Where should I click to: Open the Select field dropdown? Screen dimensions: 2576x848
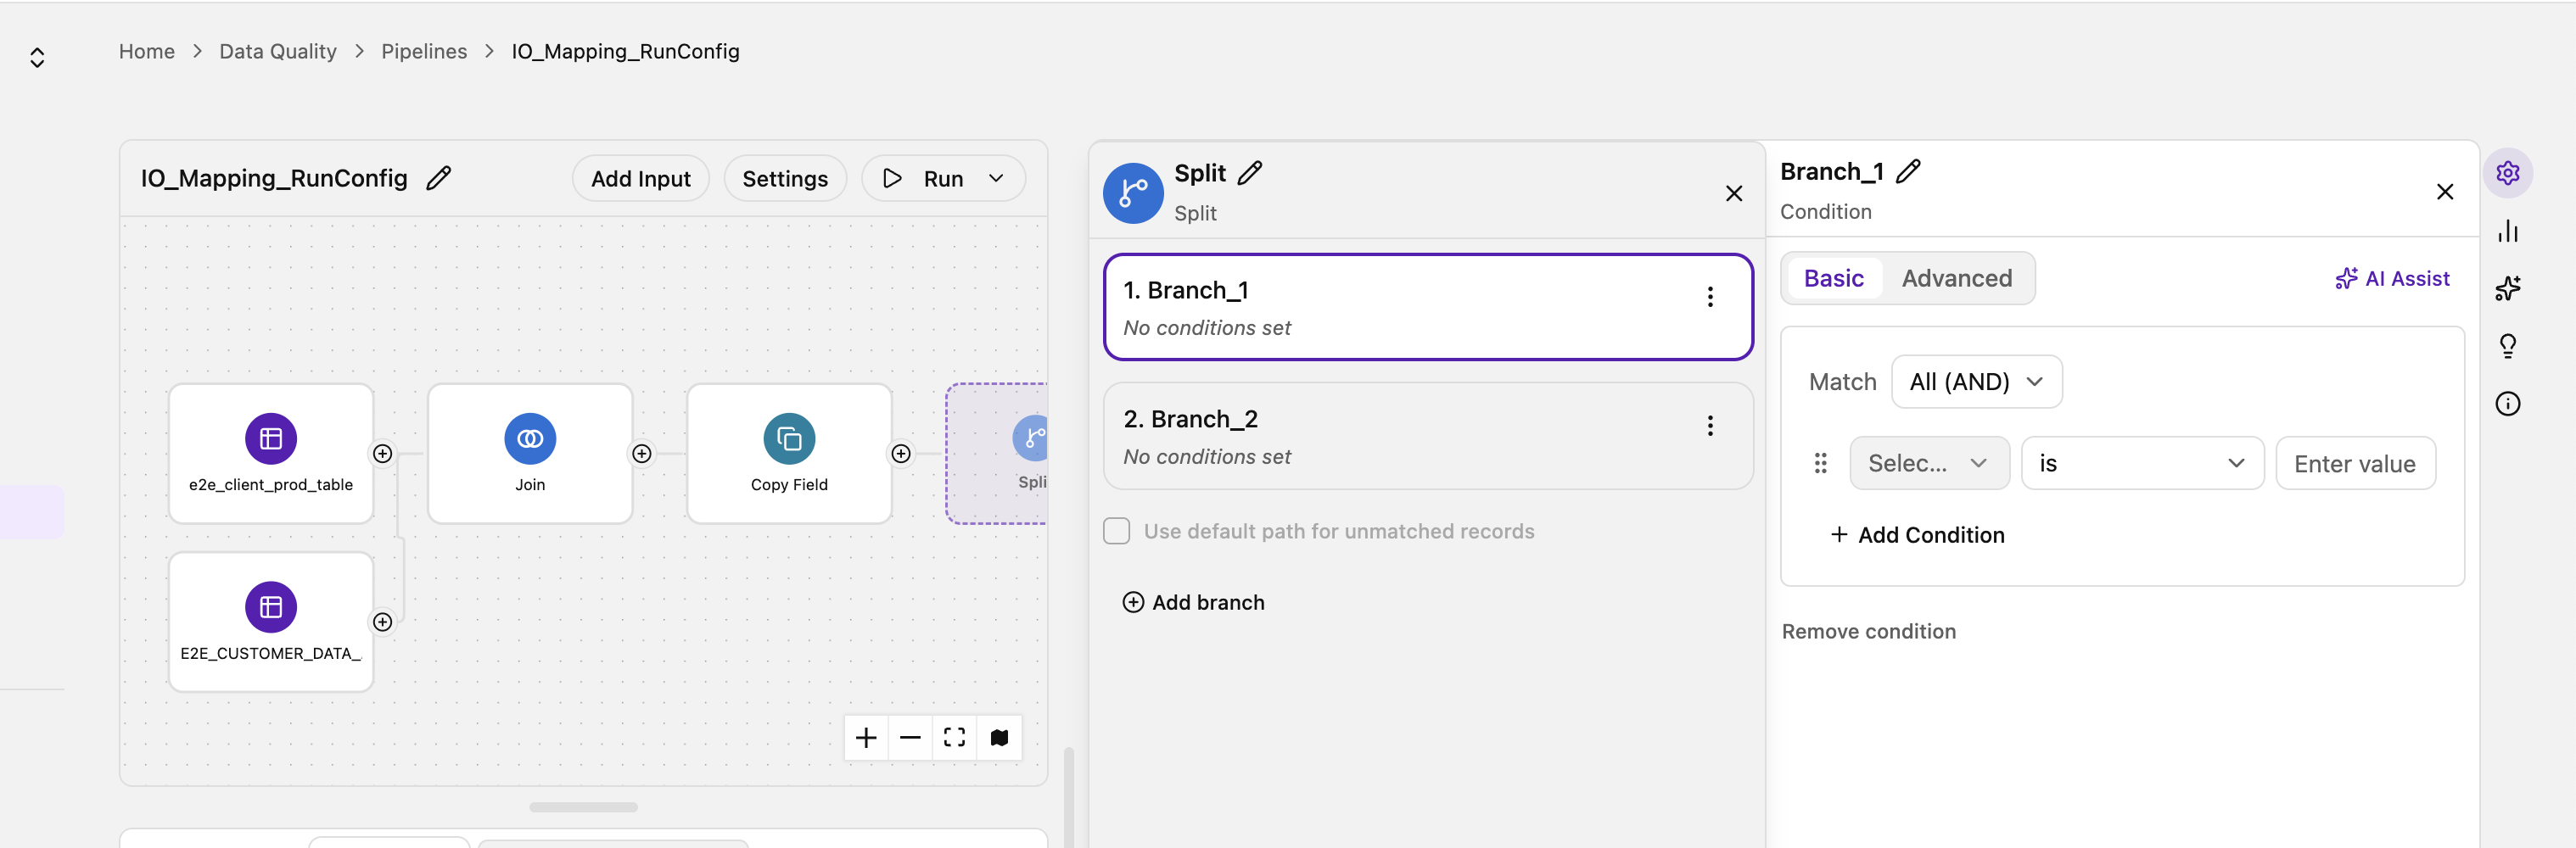point(1929,463)
